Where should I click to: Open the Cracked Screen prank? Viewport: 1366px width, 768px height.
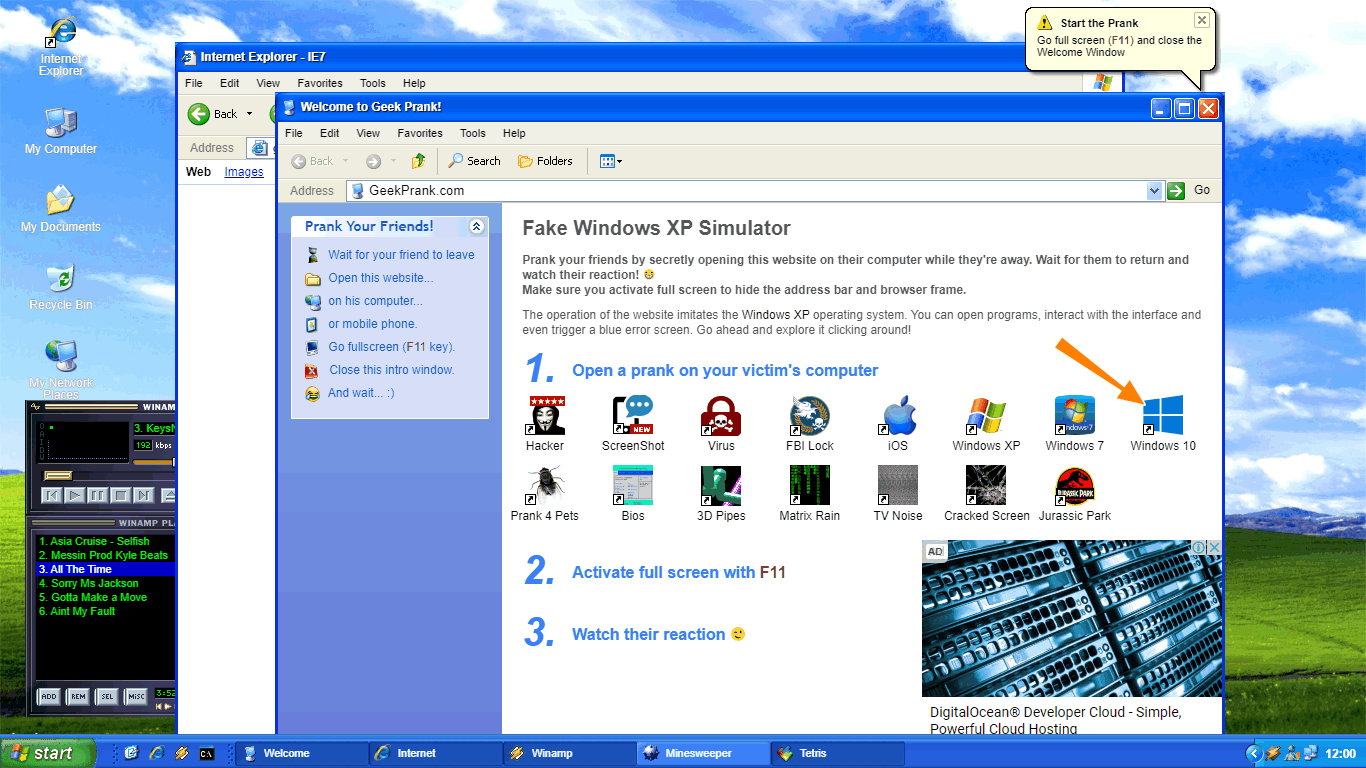(986, 485)
